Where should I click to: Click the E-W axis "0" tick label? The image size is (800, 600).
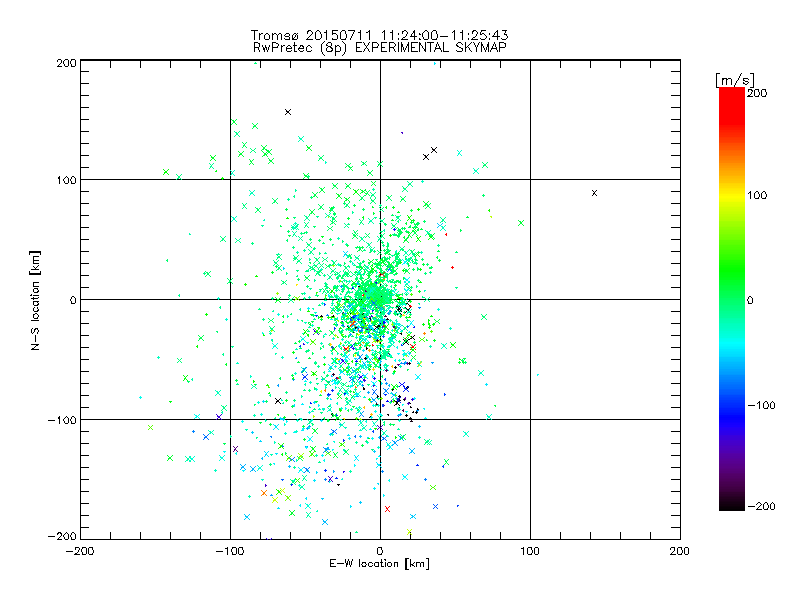(x=380, y=551)
